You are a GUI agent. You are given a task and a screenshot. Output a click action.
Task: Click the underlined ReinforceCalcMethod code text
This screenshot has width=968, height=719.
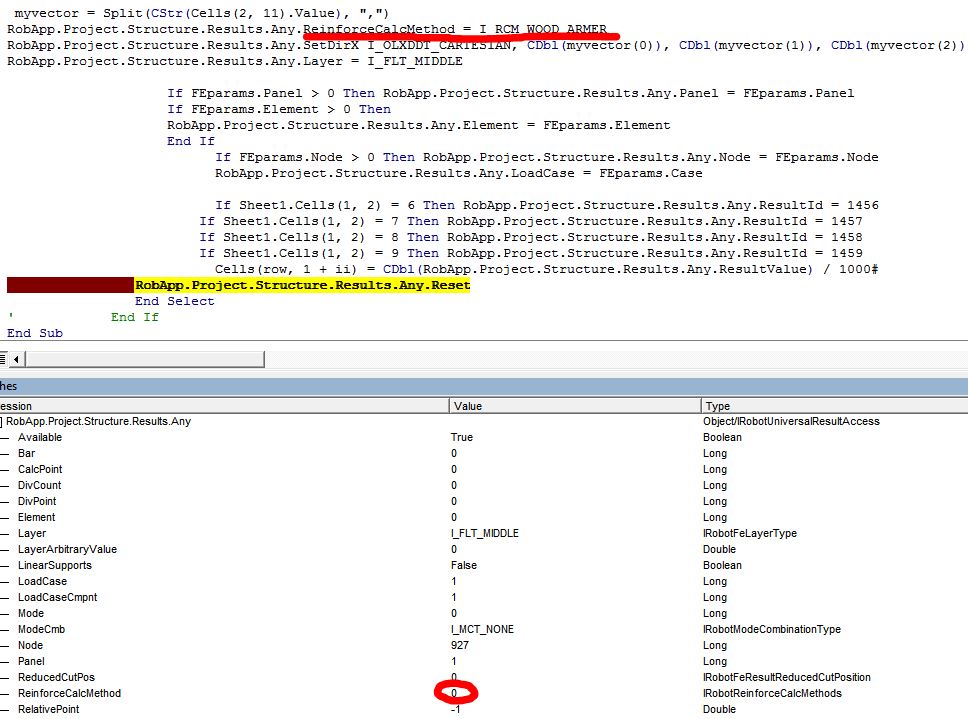379,29
